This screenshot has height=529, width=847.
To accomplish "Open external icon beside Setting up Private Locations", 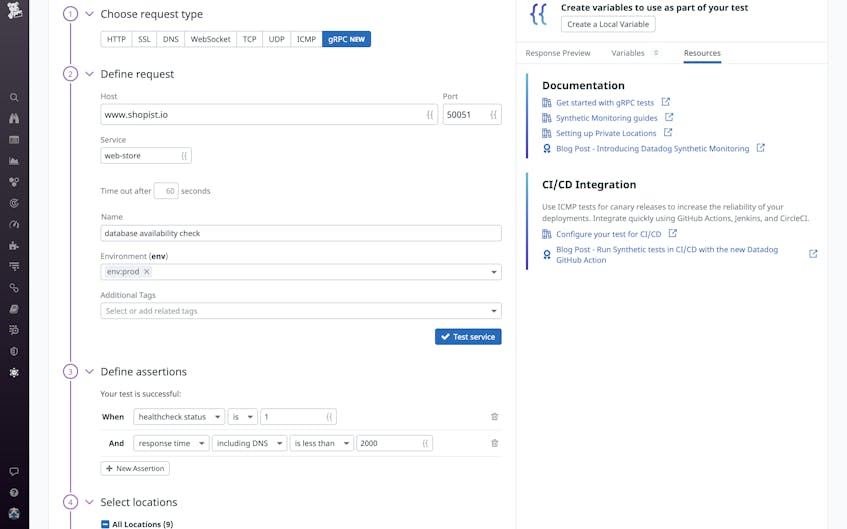I will click(x=668, y=132).
